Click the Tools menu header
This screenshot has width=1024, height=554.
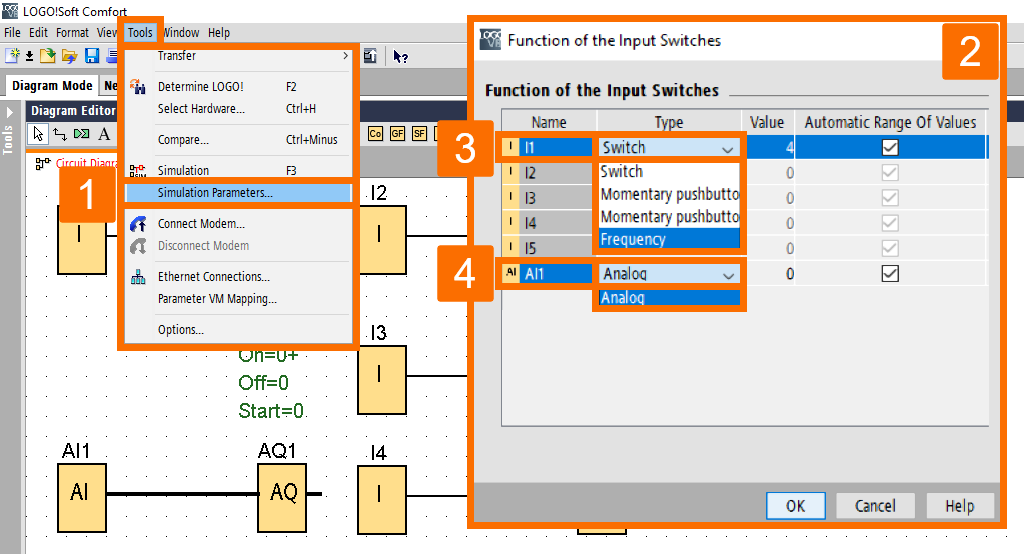[140, 33]
